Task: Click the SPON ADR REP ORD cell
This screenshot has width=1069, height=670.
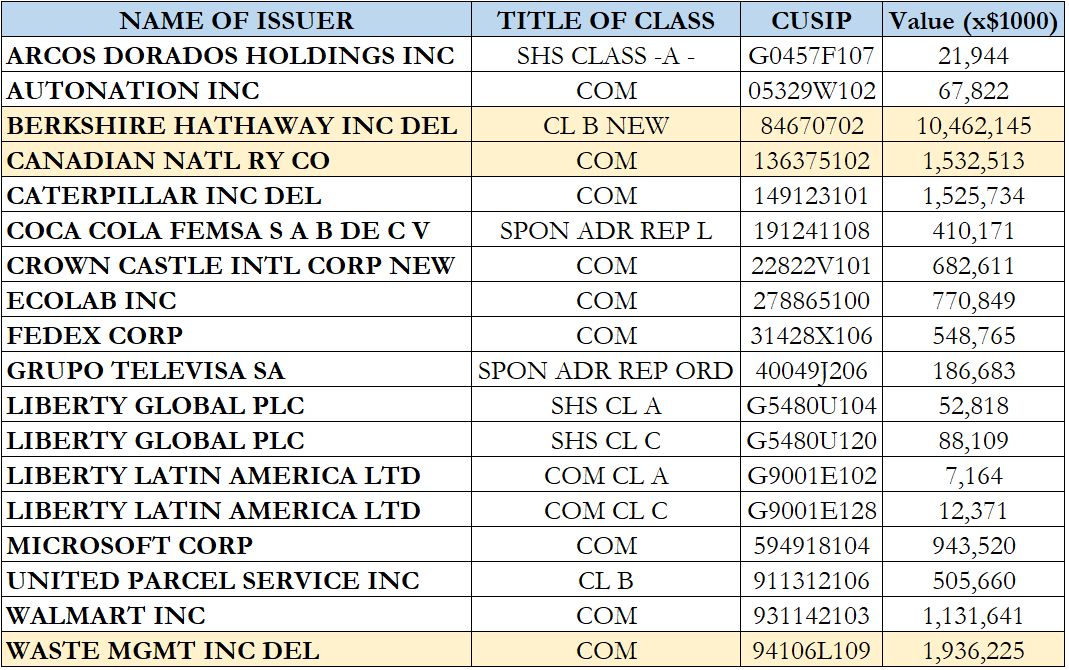Action: 606,371
